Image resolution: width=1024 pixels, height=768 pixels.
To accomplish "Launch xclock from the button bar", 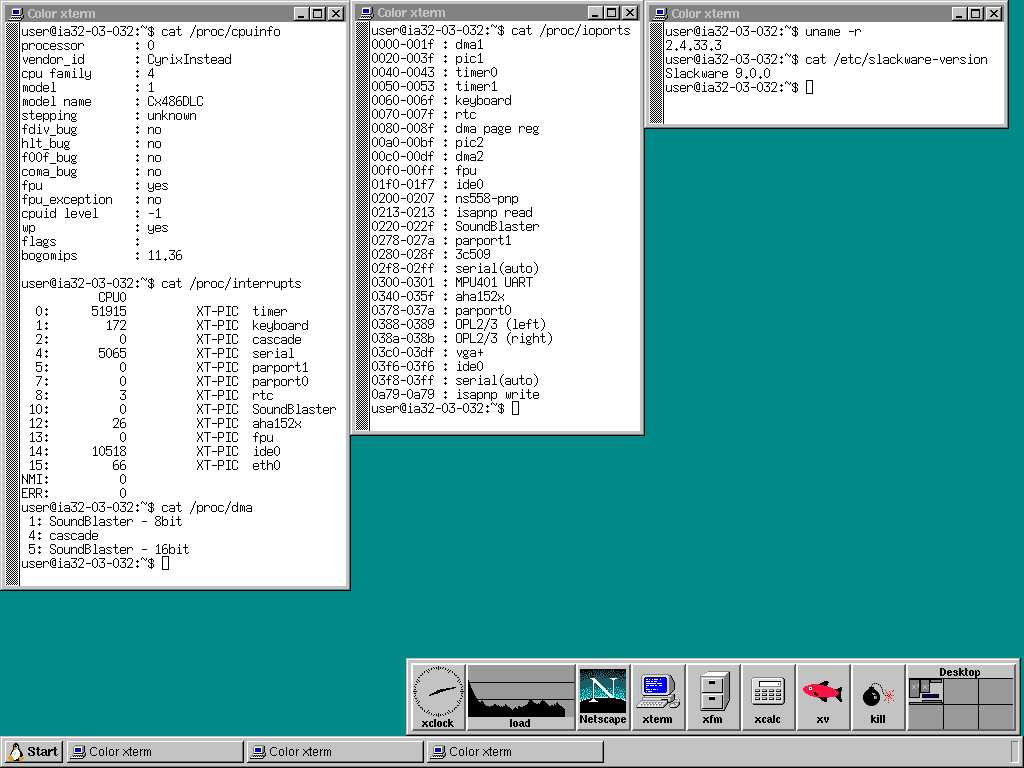I will [438, 697].
